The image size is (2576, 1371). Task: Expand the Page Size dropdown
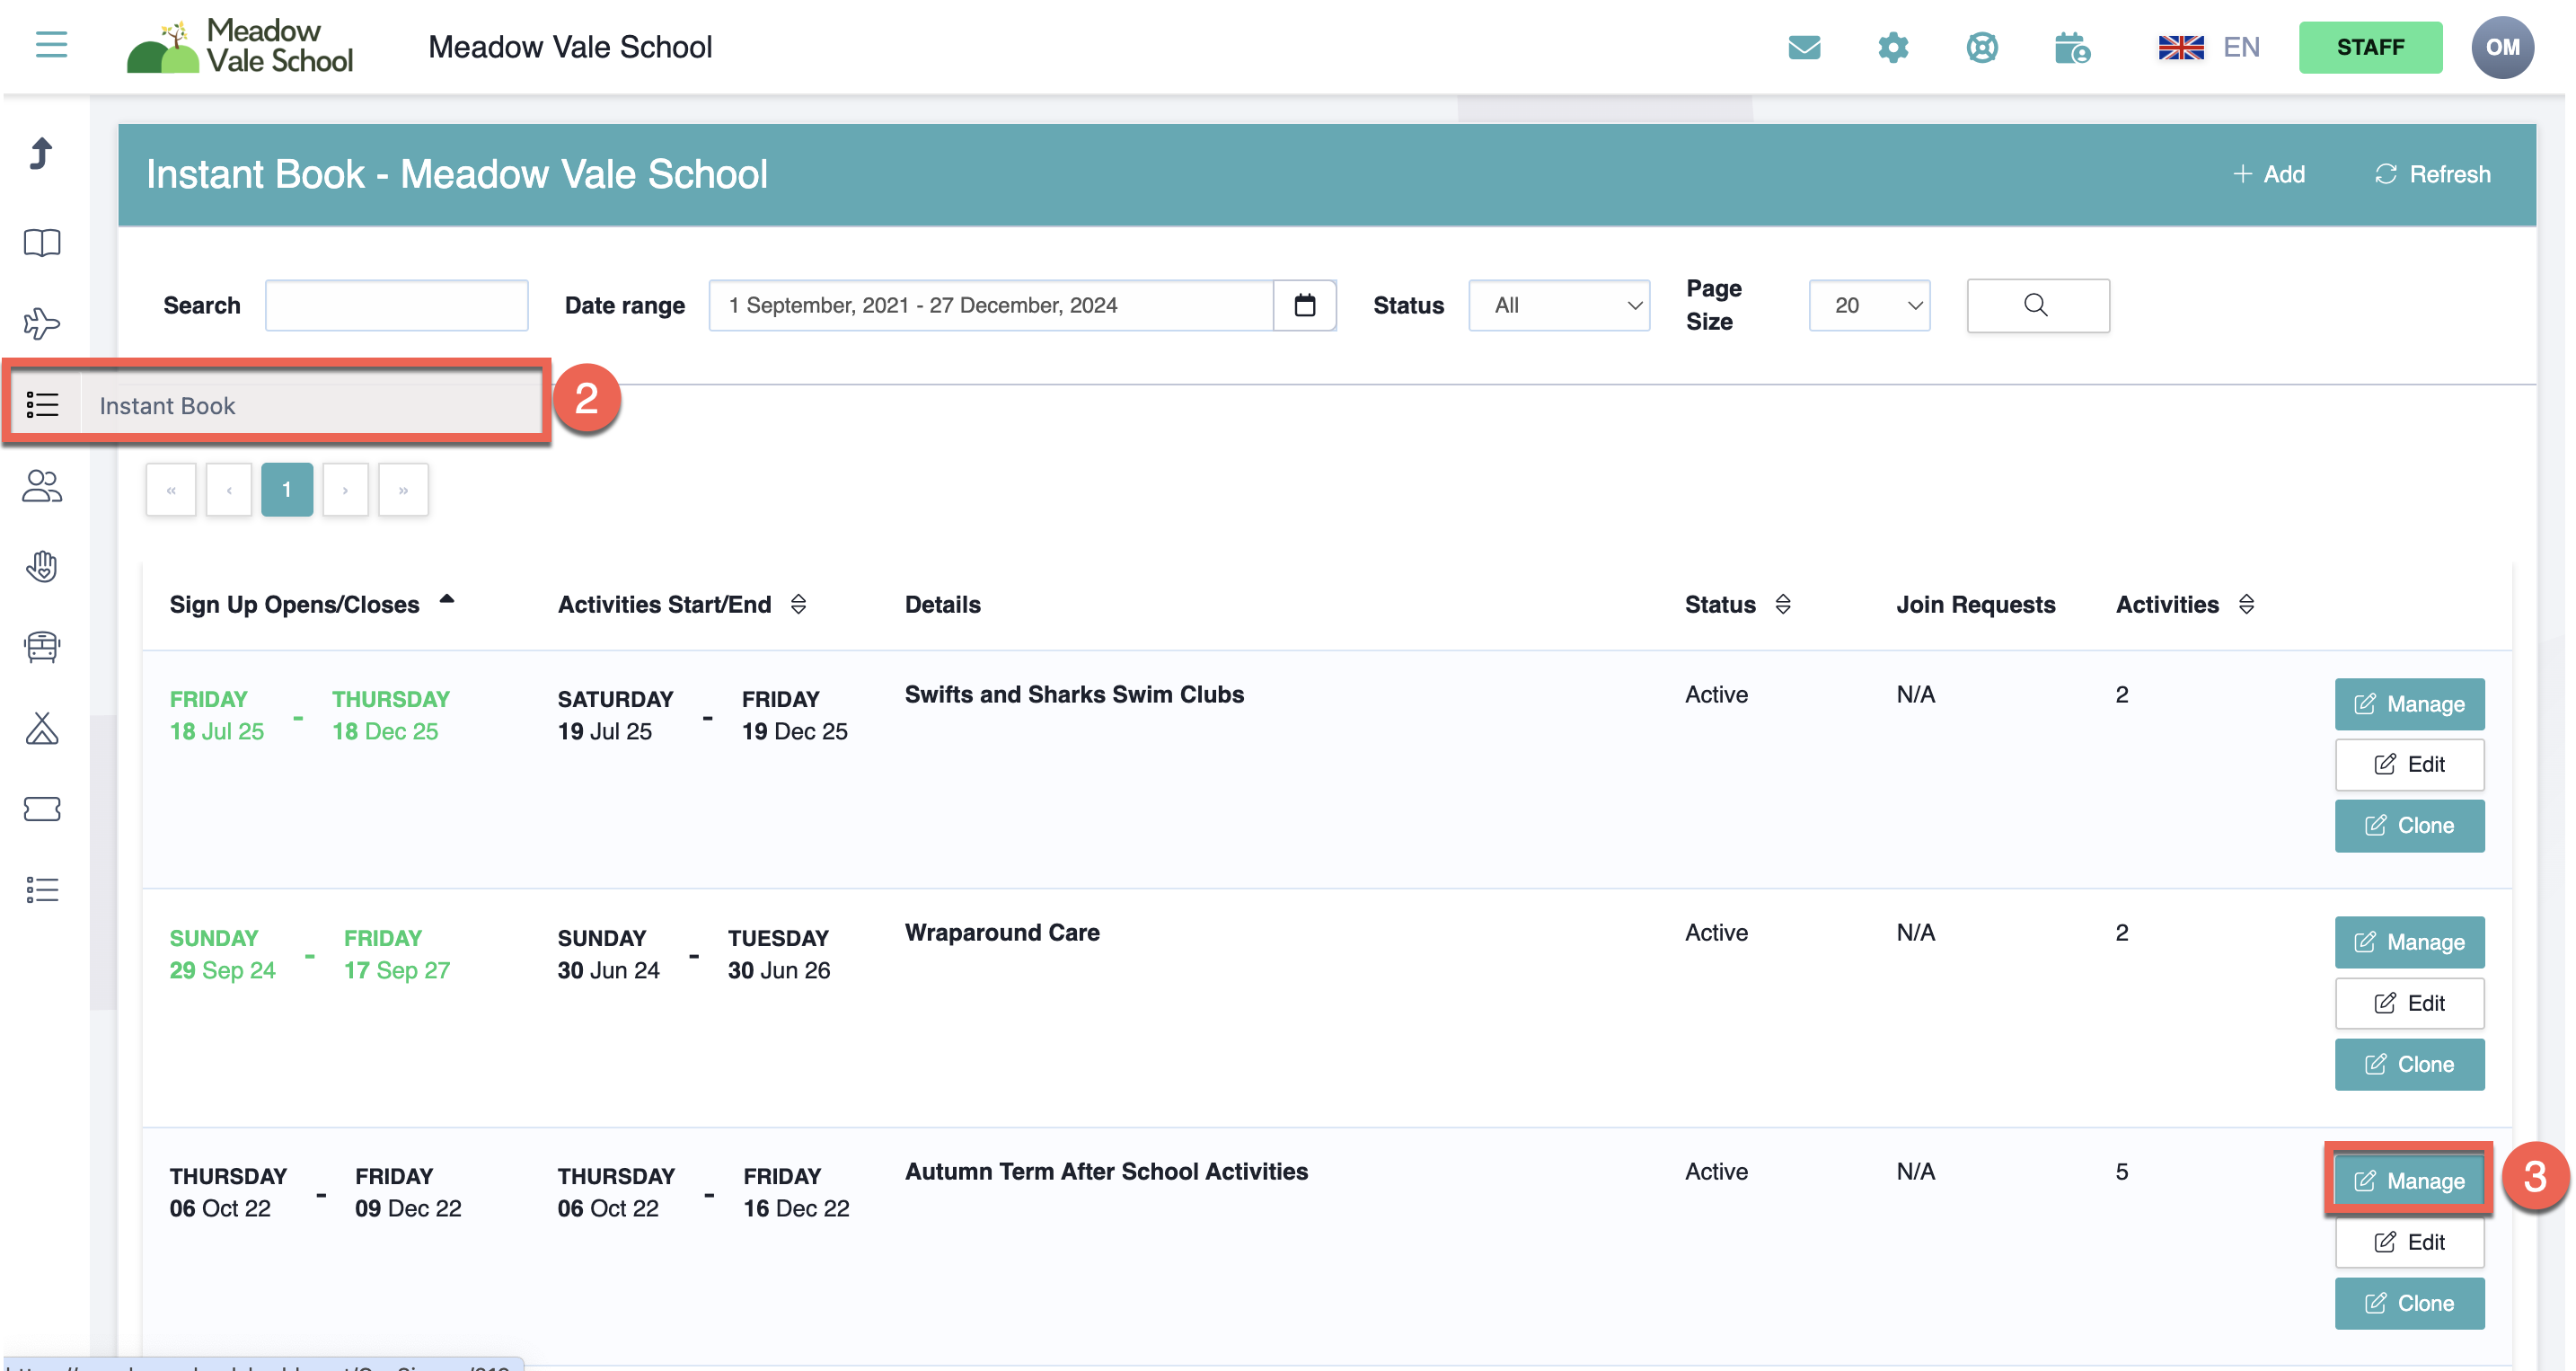(1868, 305)
